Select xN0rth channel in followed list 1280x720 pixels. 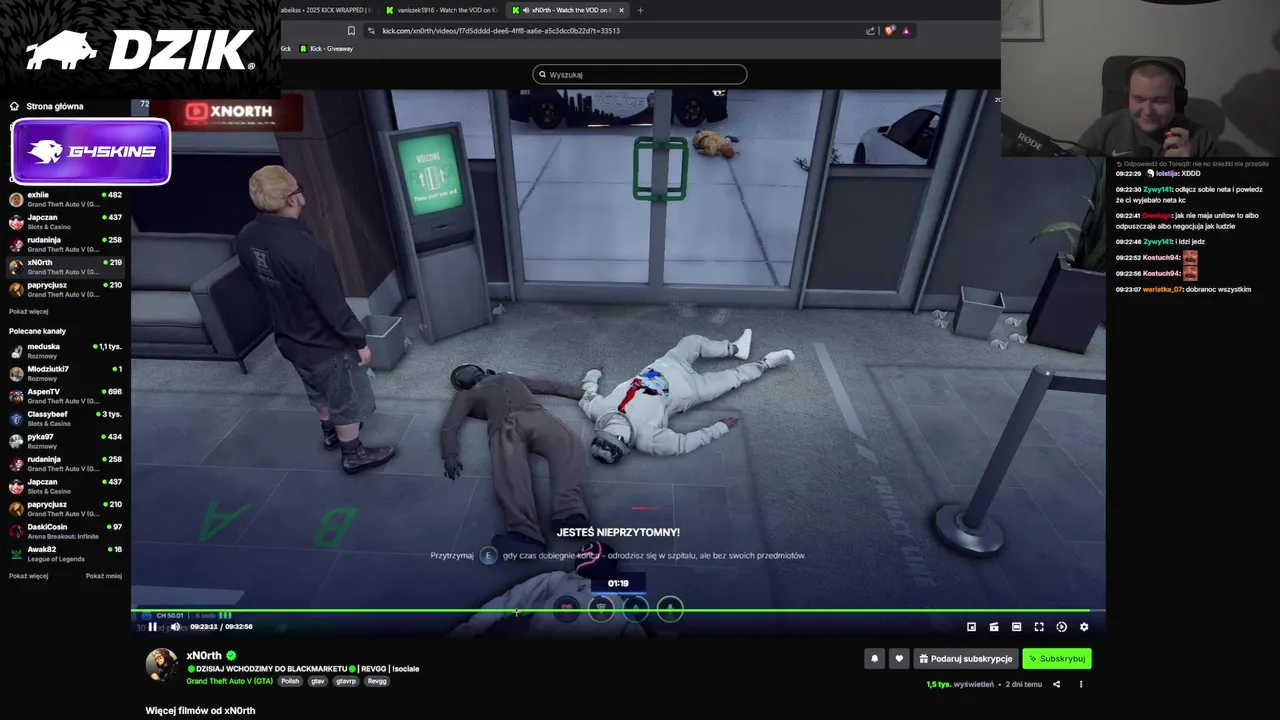pos(65,267)
